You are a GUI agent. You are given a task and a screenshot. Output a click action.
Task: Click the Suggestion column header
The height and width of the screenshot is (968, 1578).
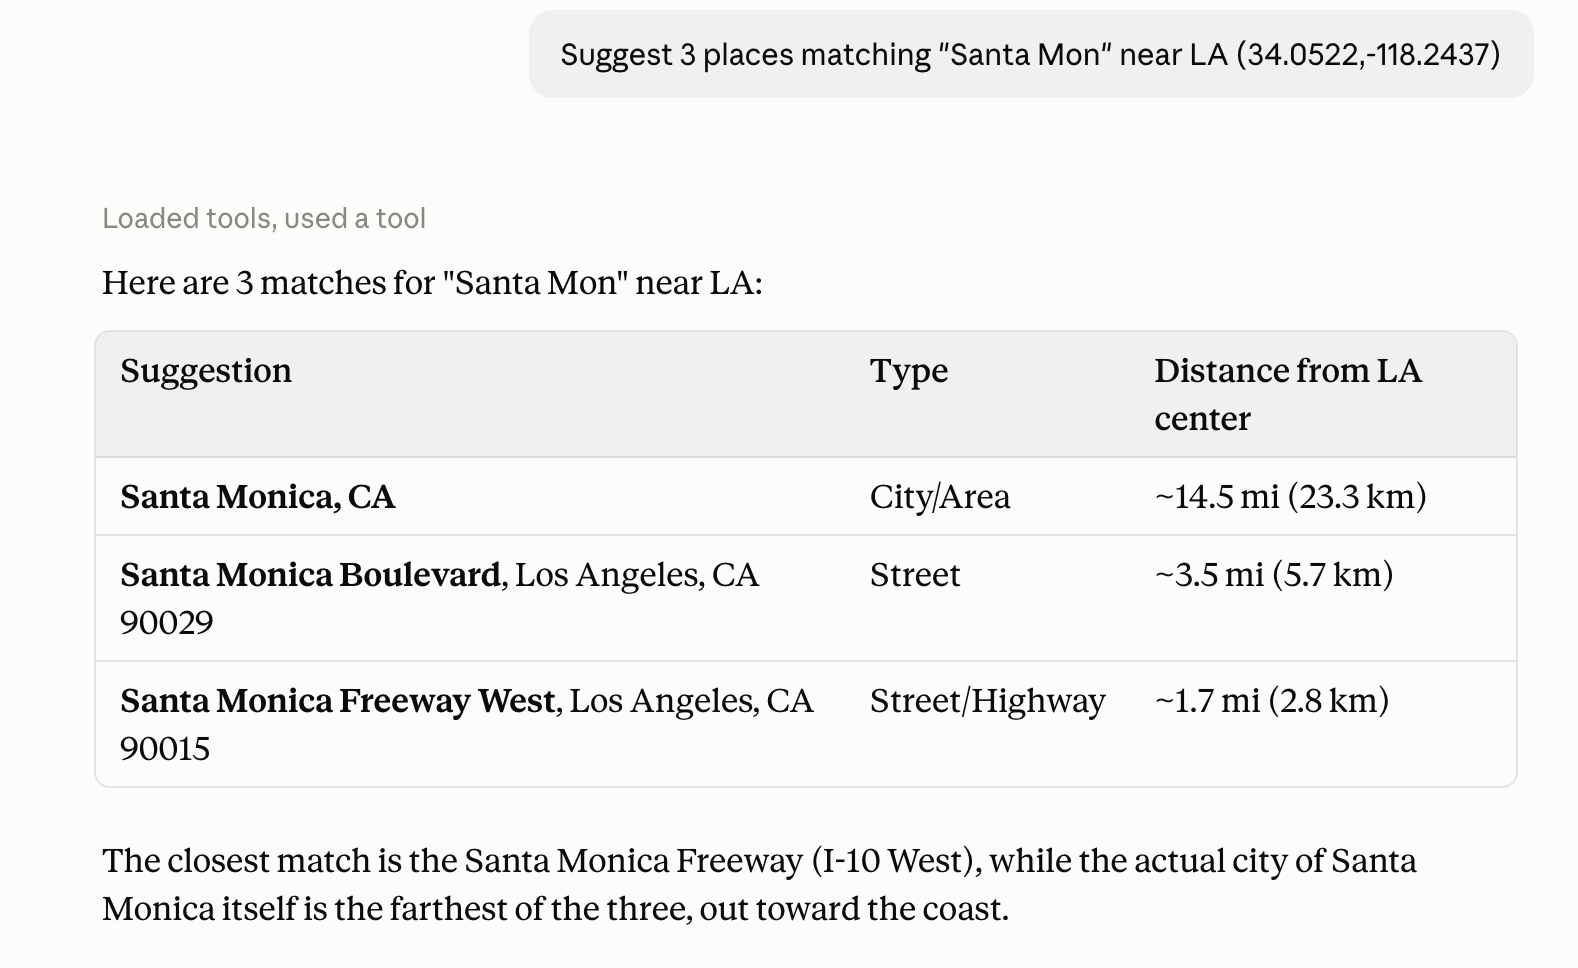tap(206, 371)
